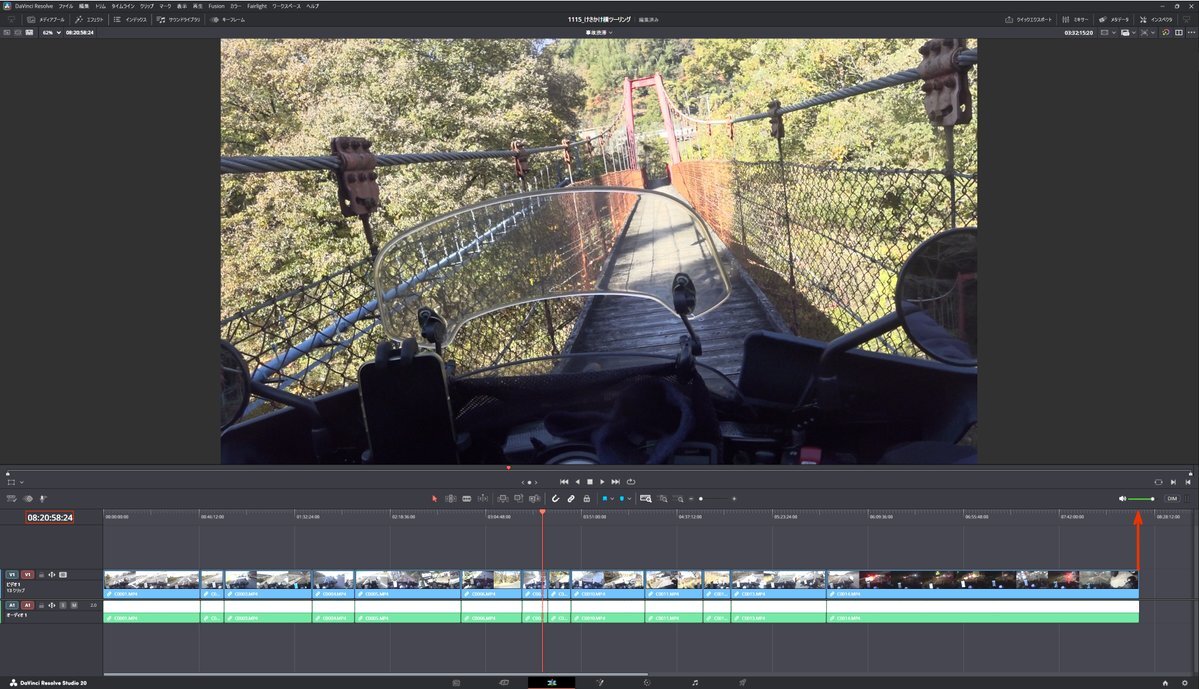
Task: Mute audio track A1 with M button
Action: 74,605
